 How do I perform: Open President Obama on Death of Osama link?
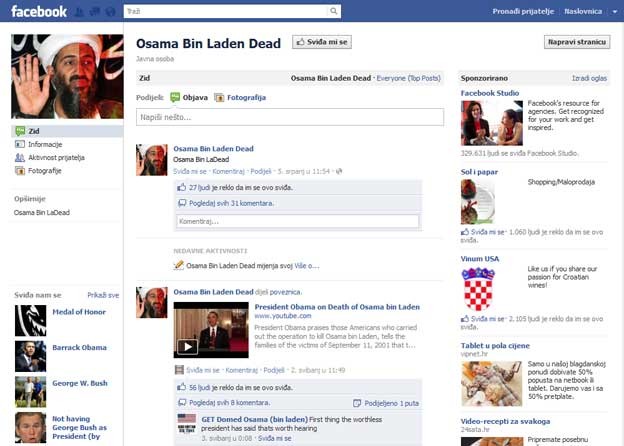(x=337, y=307)
